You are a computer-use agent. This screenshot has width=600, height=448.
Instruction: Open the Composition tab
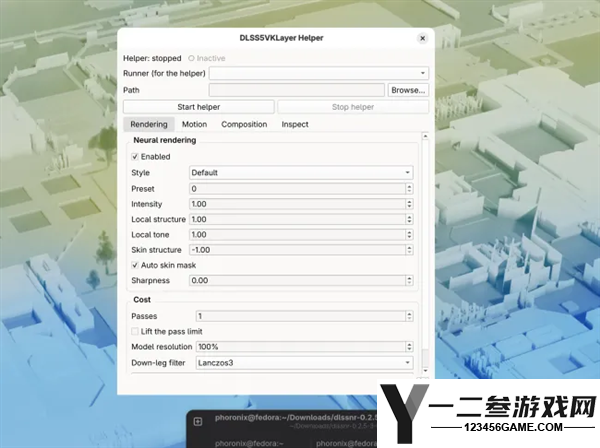pos(244,124)
